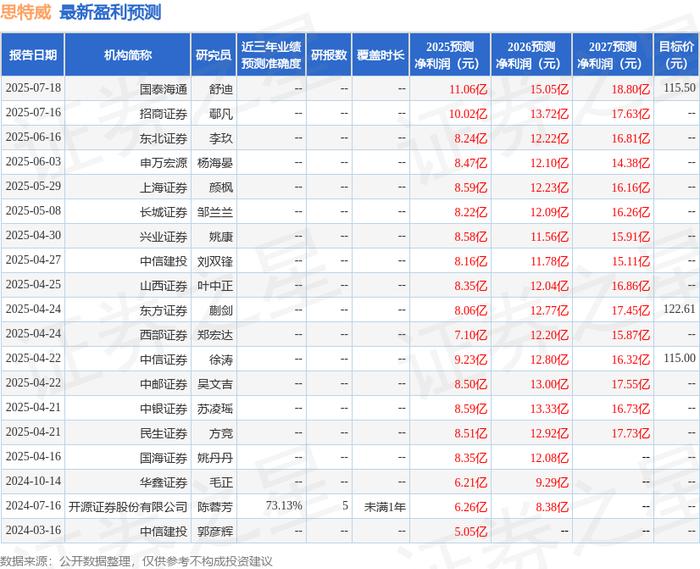Select the 7.10亿 forecast value

[x=471, y=335]
